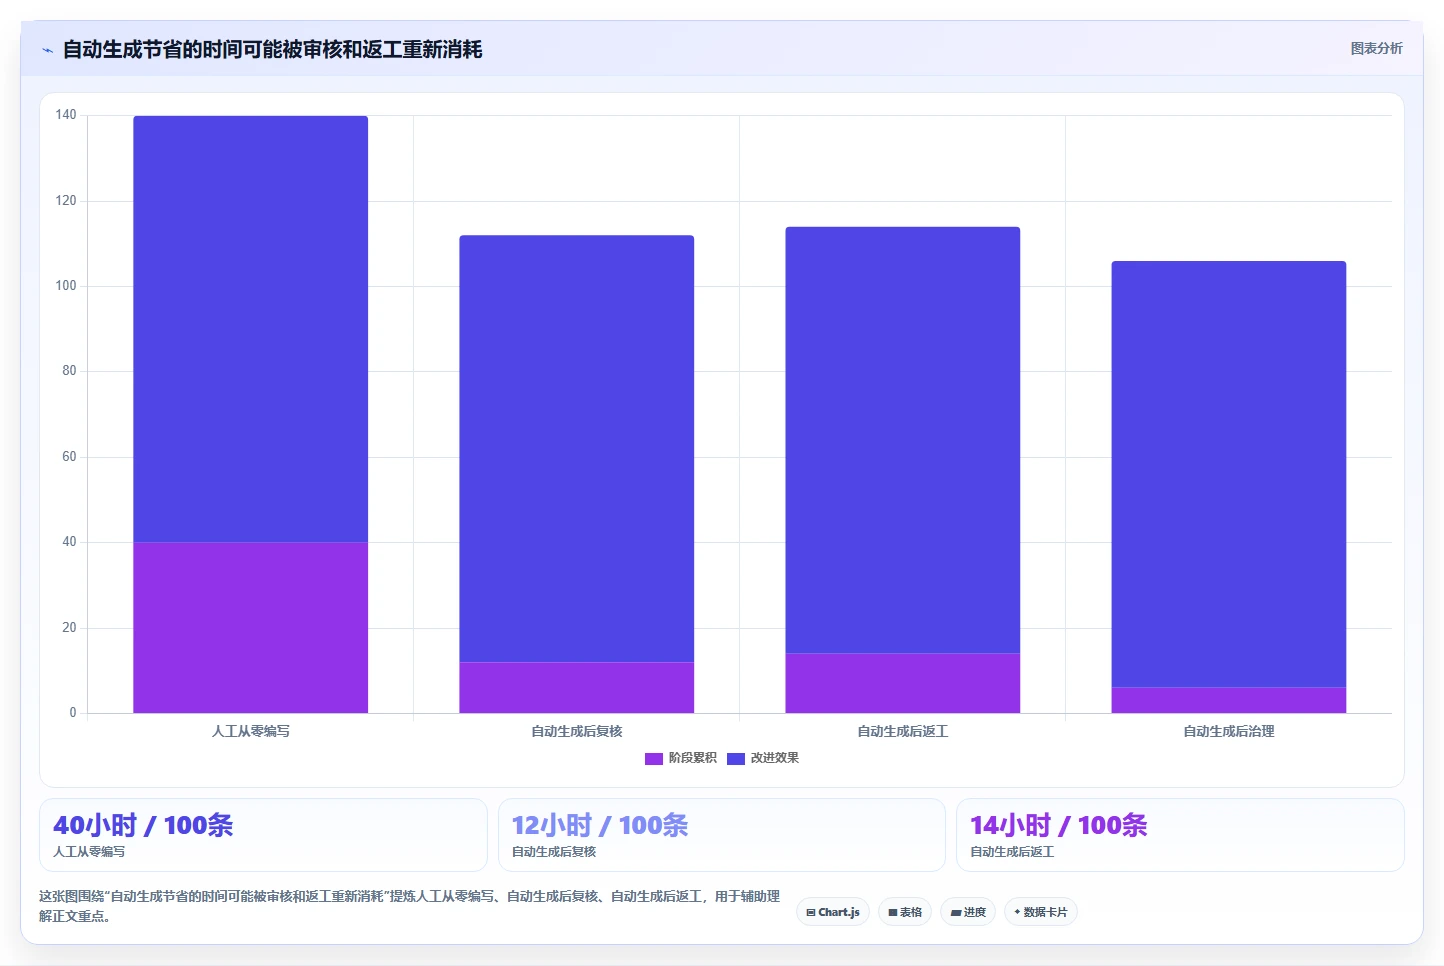Click the 140 y-axis tick label

coord(66,115)
